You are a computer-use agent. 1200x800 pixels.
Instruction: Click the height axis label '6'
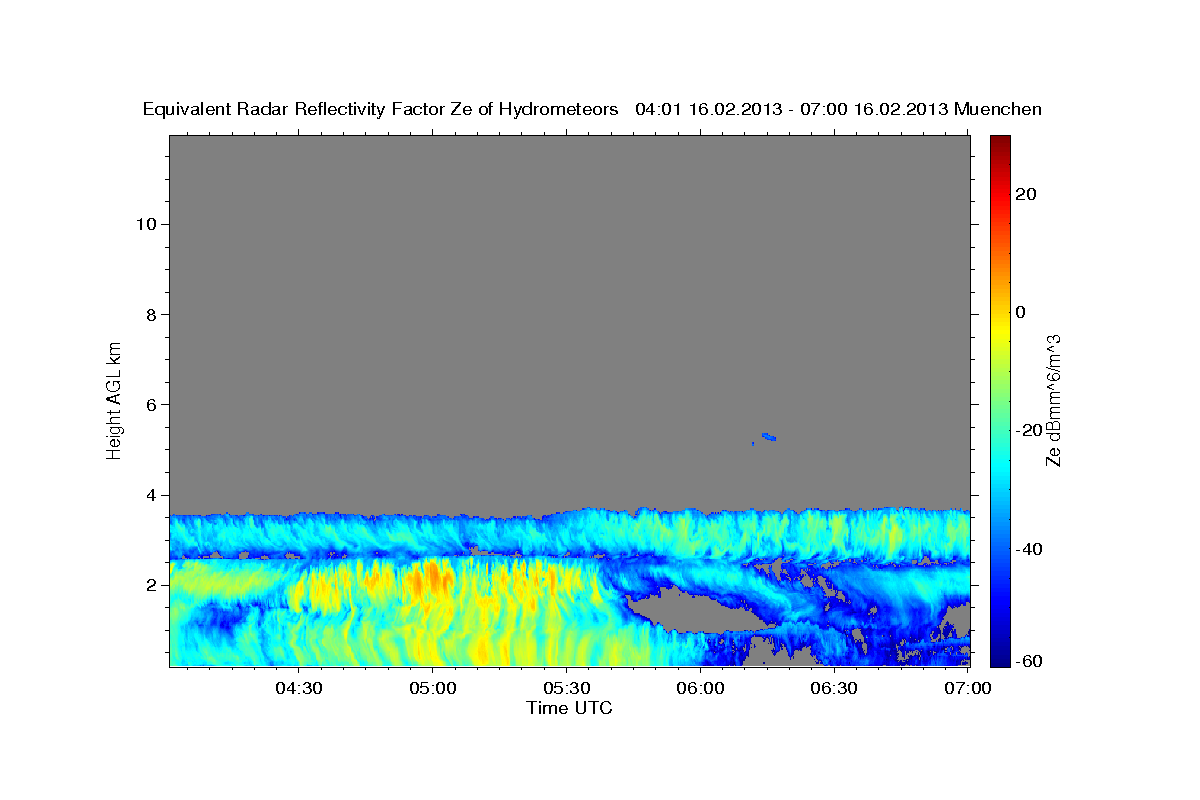(x=149, y=404)
